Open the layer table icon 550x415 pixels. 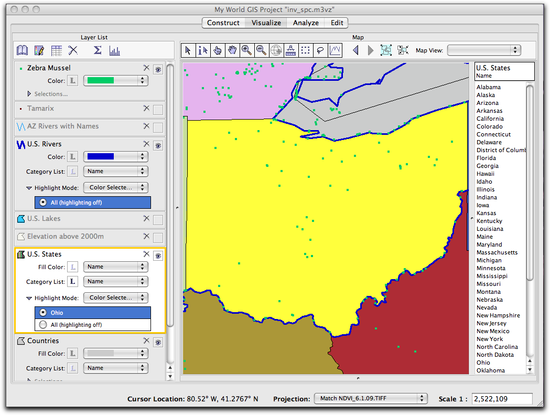click(56, 51)
